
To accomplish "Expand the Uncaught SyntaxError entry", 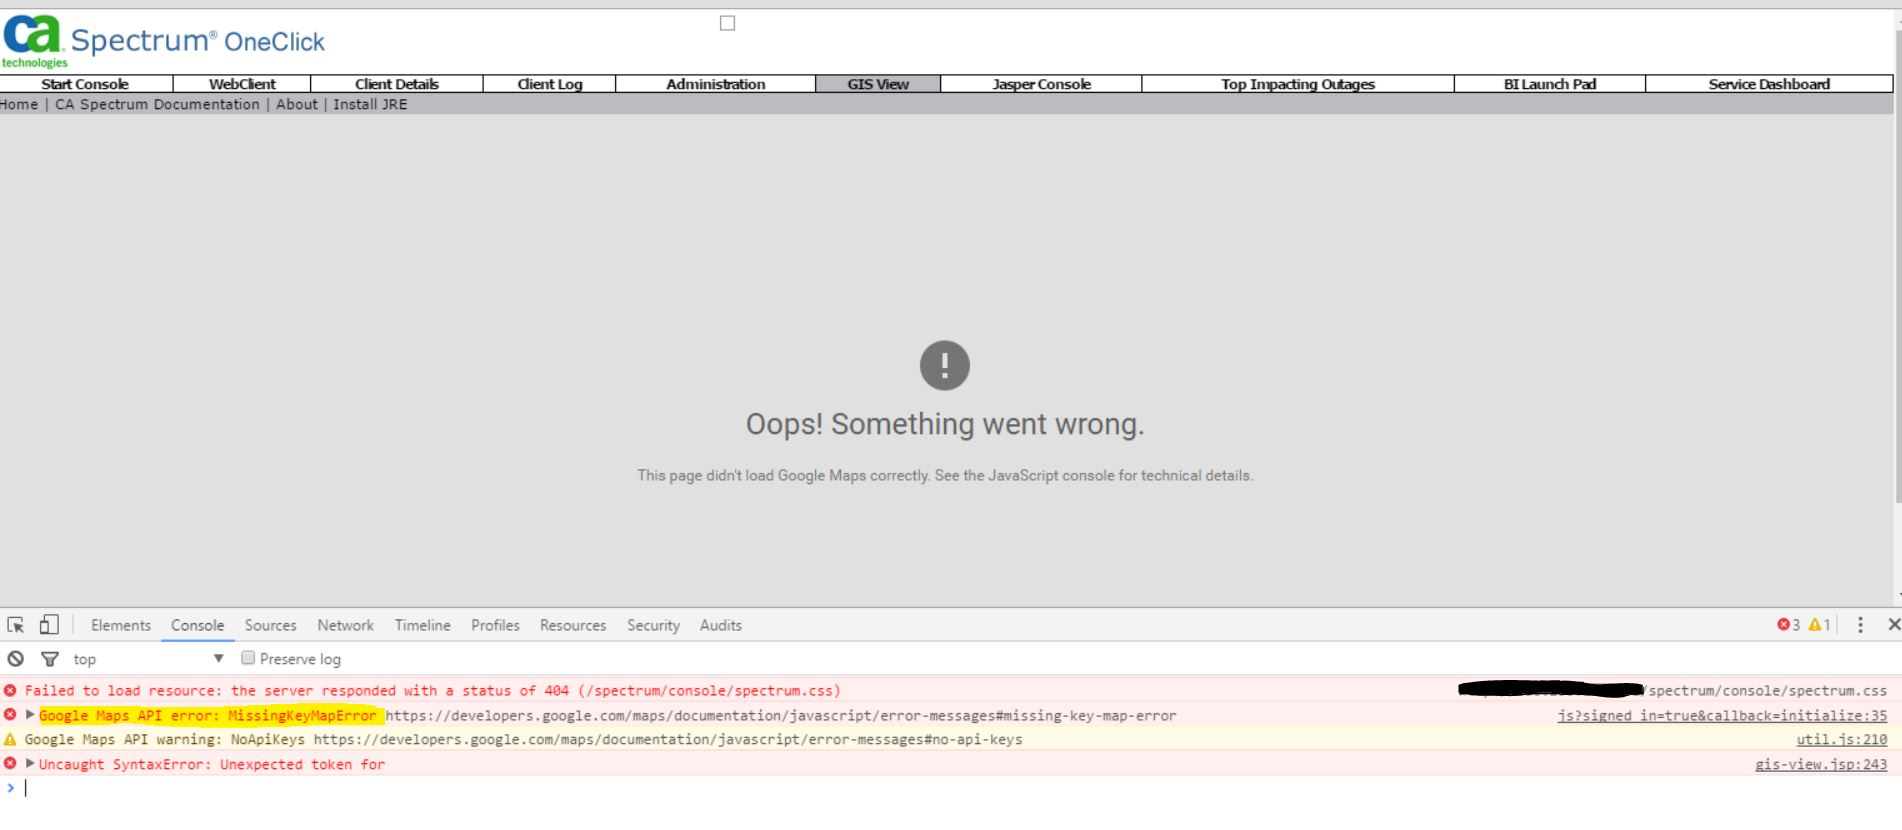I will [30, 764].
